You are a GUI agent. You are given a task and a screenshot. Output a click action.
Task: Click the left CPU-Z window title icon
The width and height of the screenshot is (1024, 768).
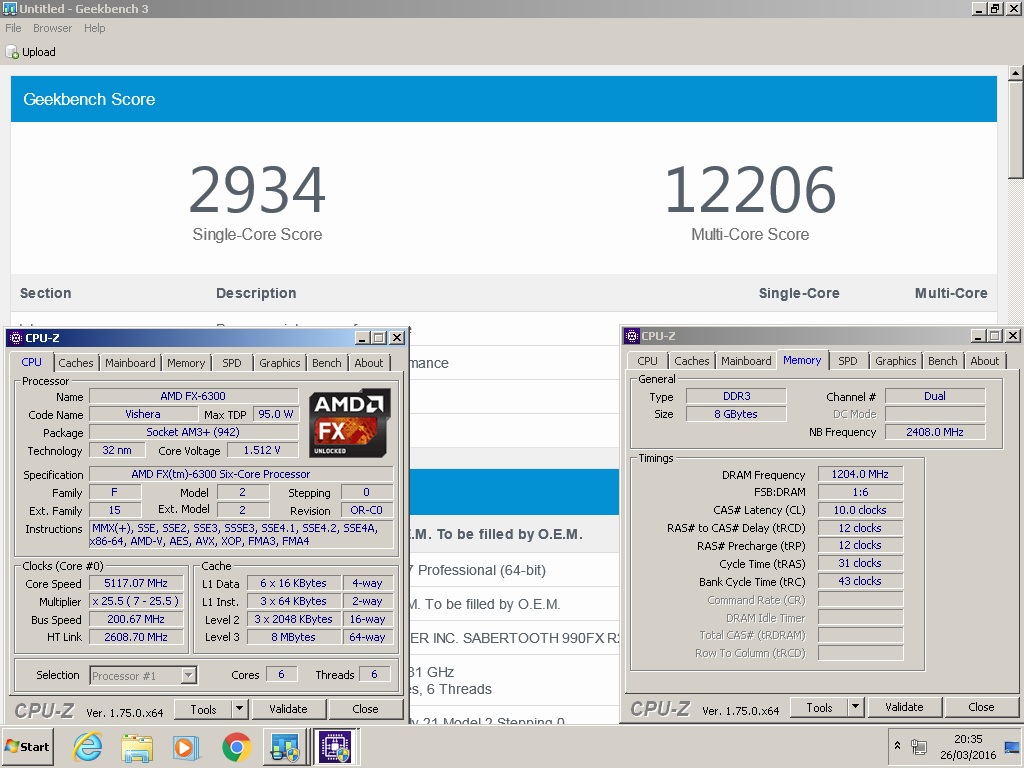16,338
